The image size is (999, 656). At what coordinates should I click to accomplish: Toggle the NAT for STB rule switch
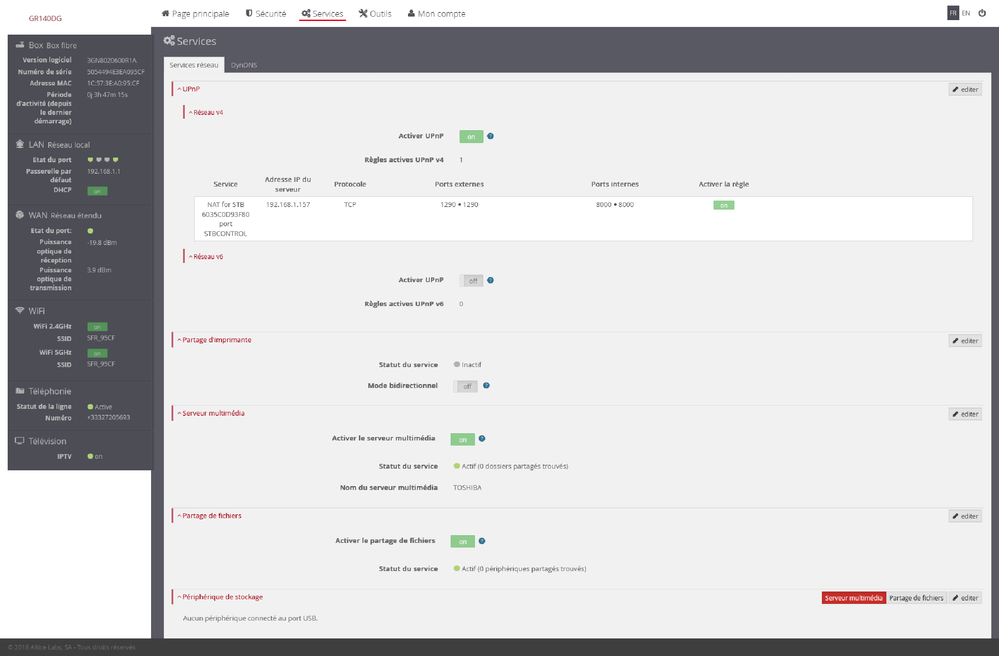click(x=722, y=205)
